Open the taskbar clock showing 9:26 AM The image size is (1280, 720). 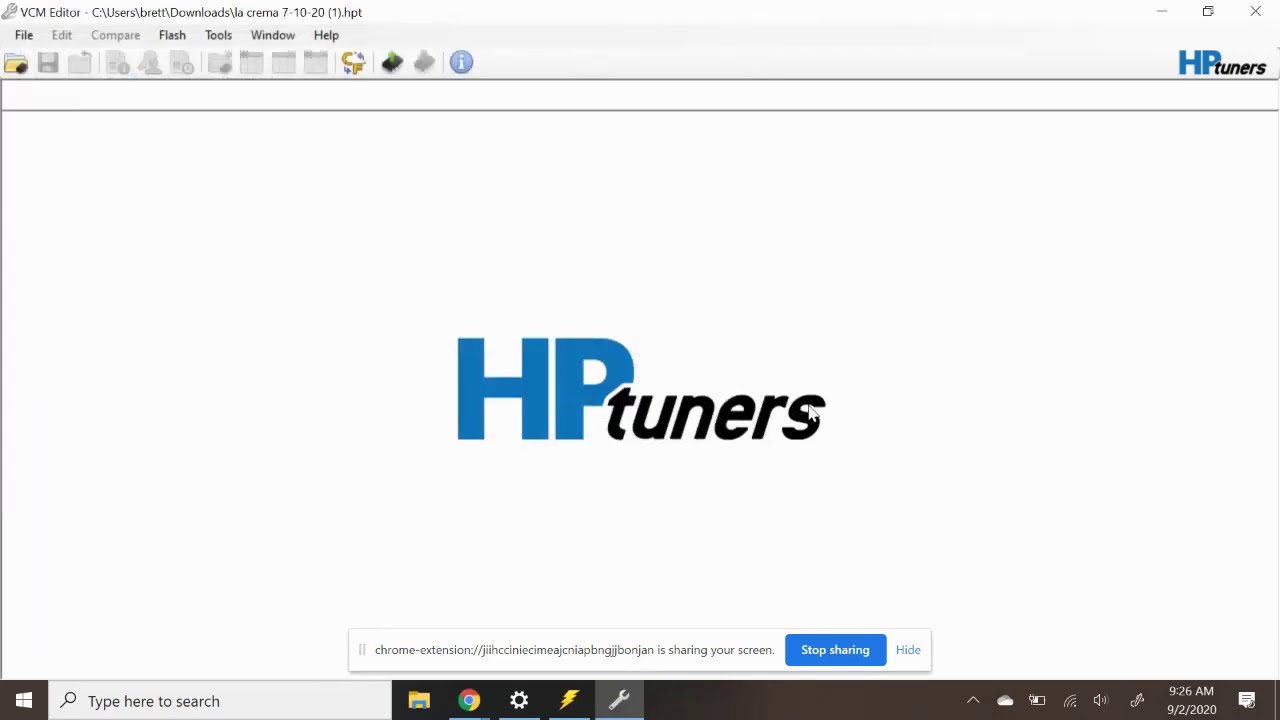1191,701
